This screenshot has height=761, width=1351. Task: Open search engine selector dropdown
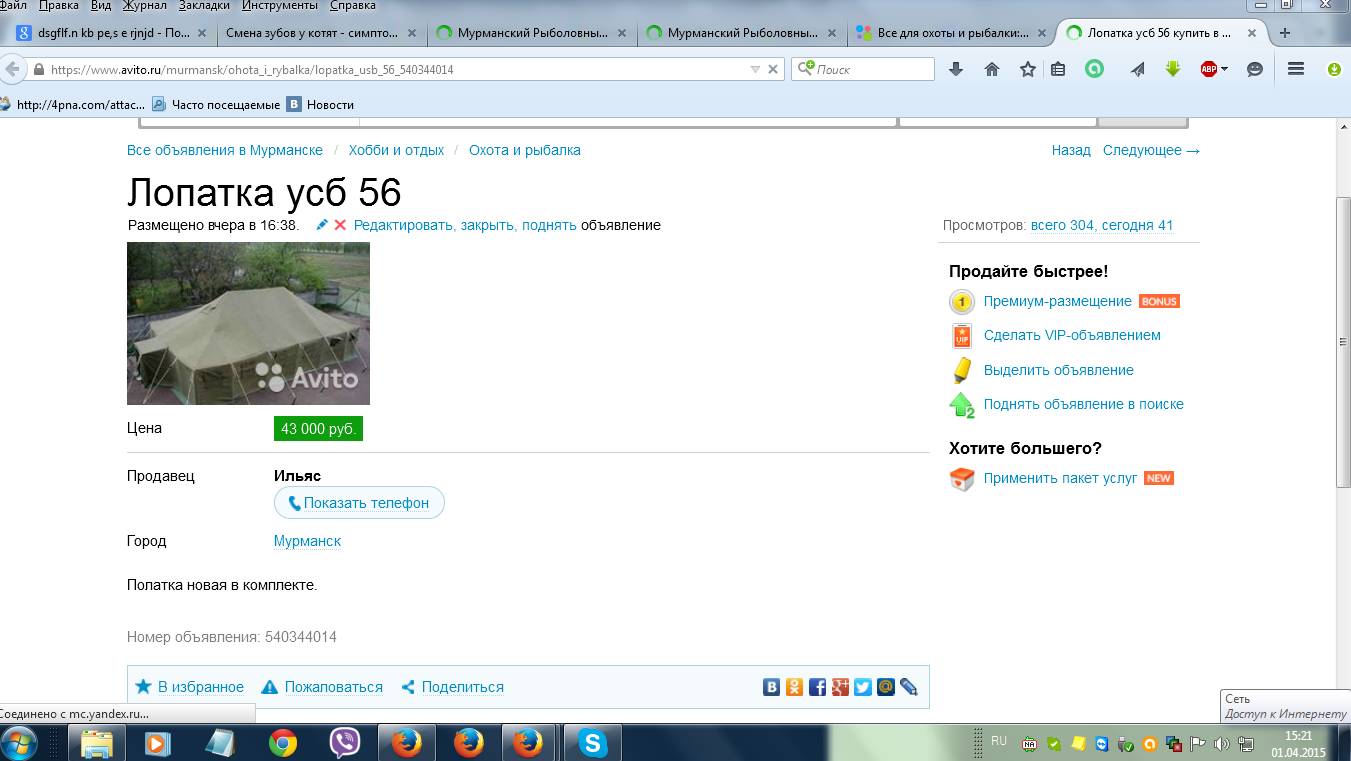click(805, 69)
